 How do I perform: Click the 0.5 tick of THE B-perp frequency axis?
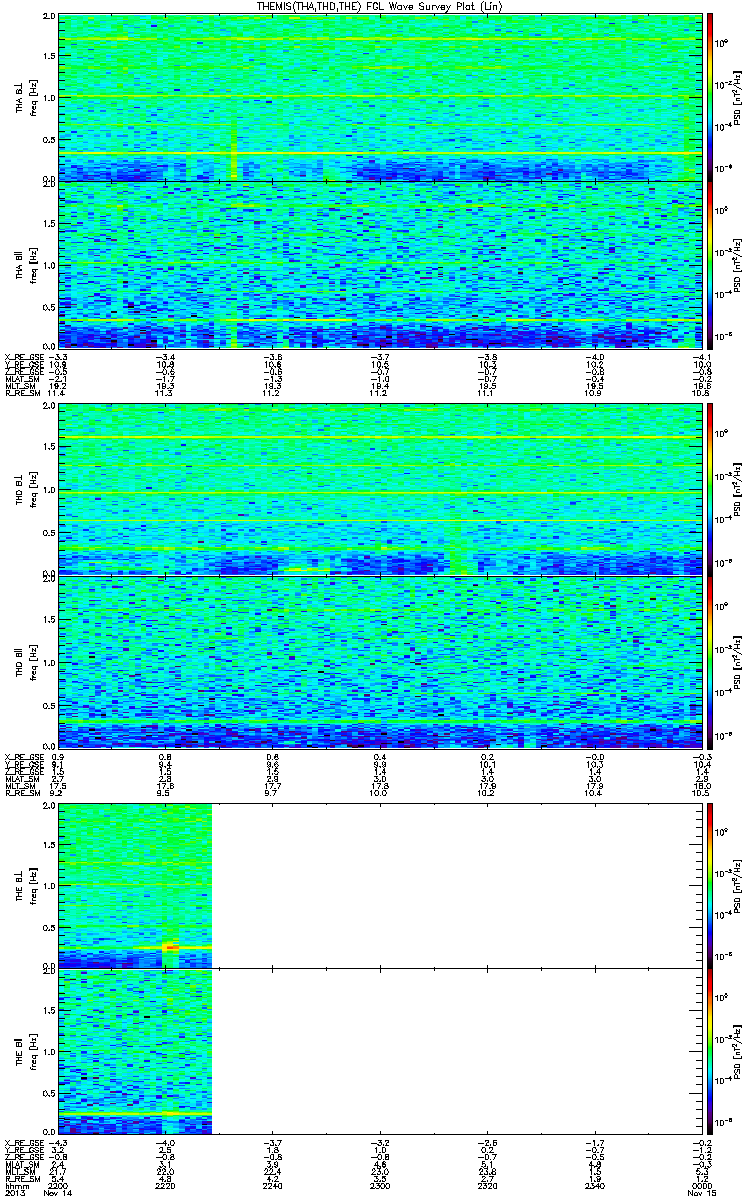pyautogui.click(x=49, y=926)
